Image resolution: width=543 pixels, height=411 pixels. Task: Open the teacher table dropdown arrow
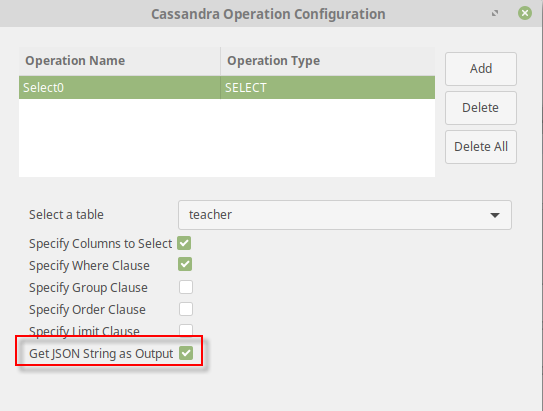(x=495, y=215)
